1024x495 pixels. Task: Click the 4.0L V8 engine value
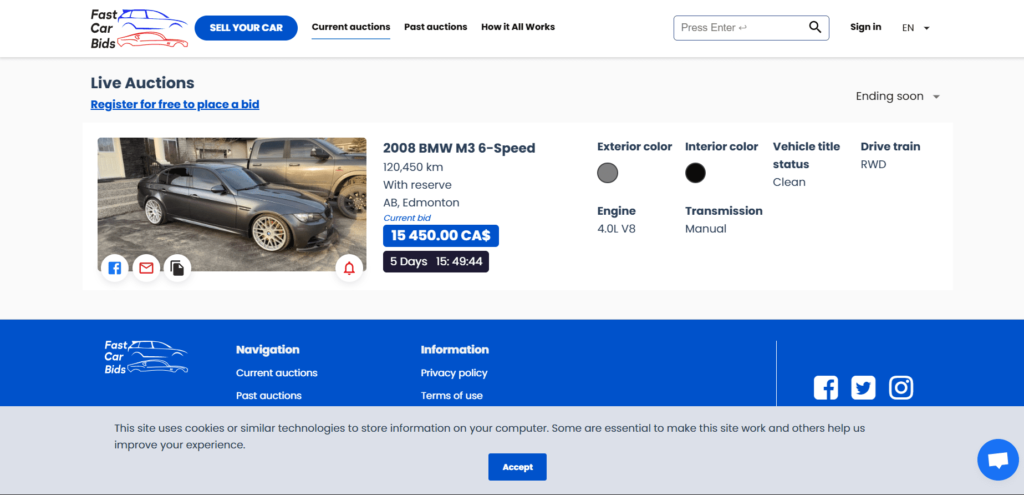[x=616, y=229]
